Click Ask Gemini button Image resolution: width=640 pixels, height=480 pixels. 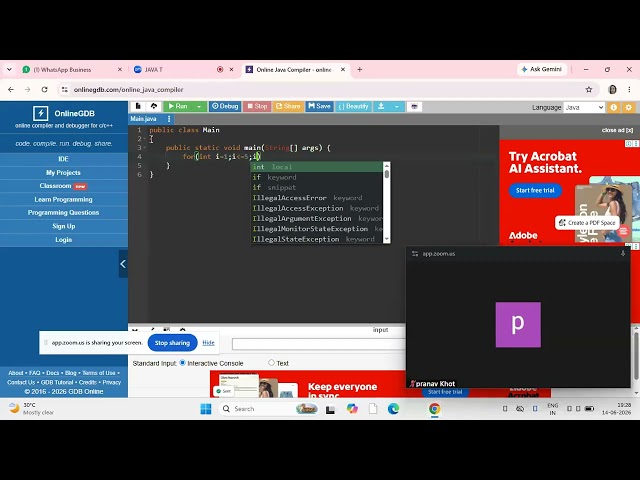click(541, 69)
